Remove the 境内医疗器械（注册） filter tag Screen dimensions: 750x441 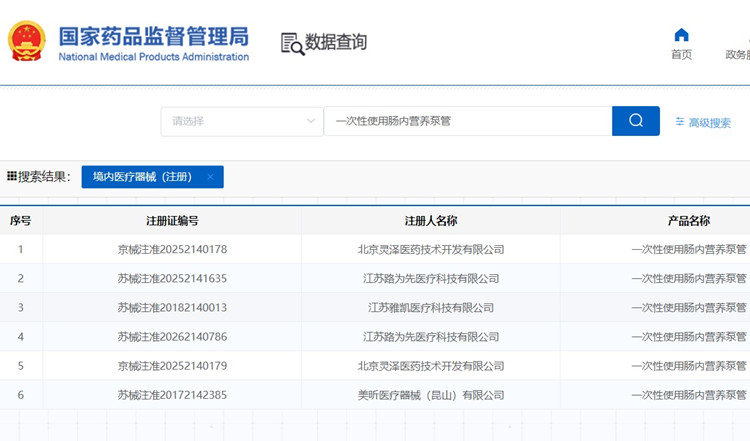[x=210, y=177]
